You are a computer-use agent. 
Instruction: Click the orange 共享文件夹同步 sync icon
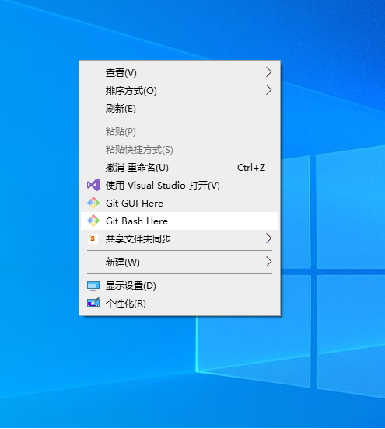pyautogui.click(x=93, y=239)
